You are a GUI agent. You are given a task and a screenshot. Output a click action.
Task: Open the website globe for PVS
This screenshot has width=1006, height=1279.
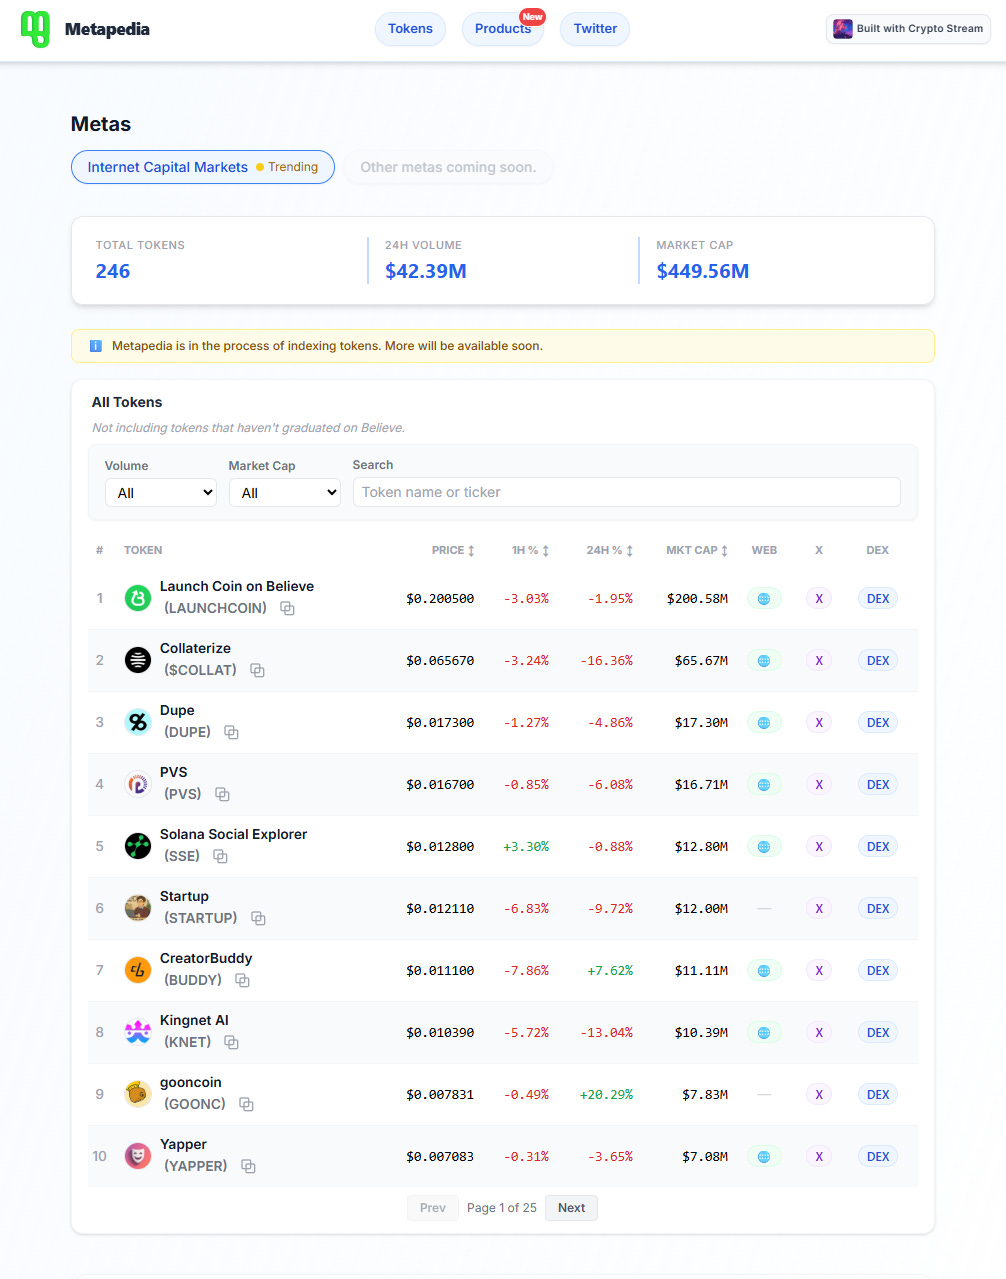coord(764,785)
